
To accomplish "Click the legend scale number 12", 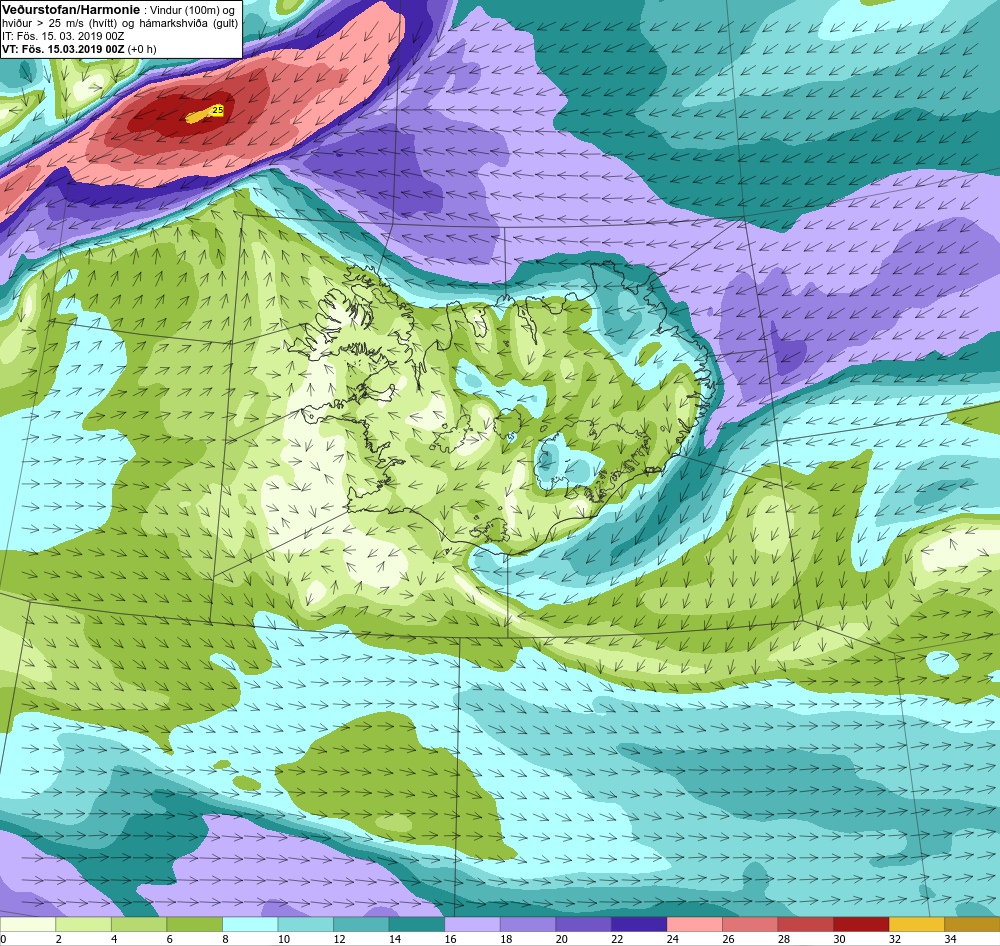I will (339, 938).
